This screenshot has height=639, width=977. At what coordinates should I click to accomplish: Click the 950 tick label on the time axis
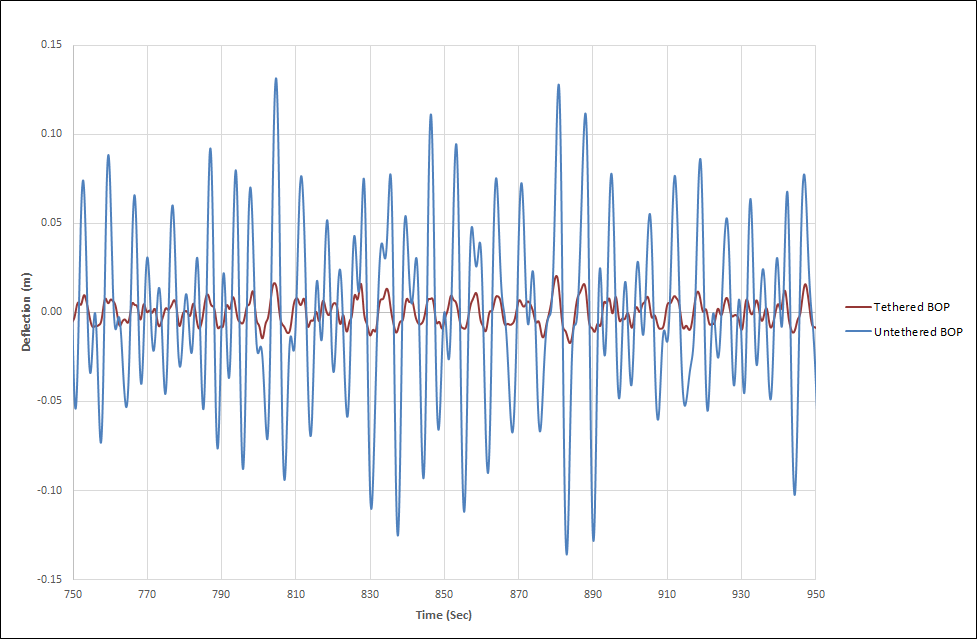point(815,593)
